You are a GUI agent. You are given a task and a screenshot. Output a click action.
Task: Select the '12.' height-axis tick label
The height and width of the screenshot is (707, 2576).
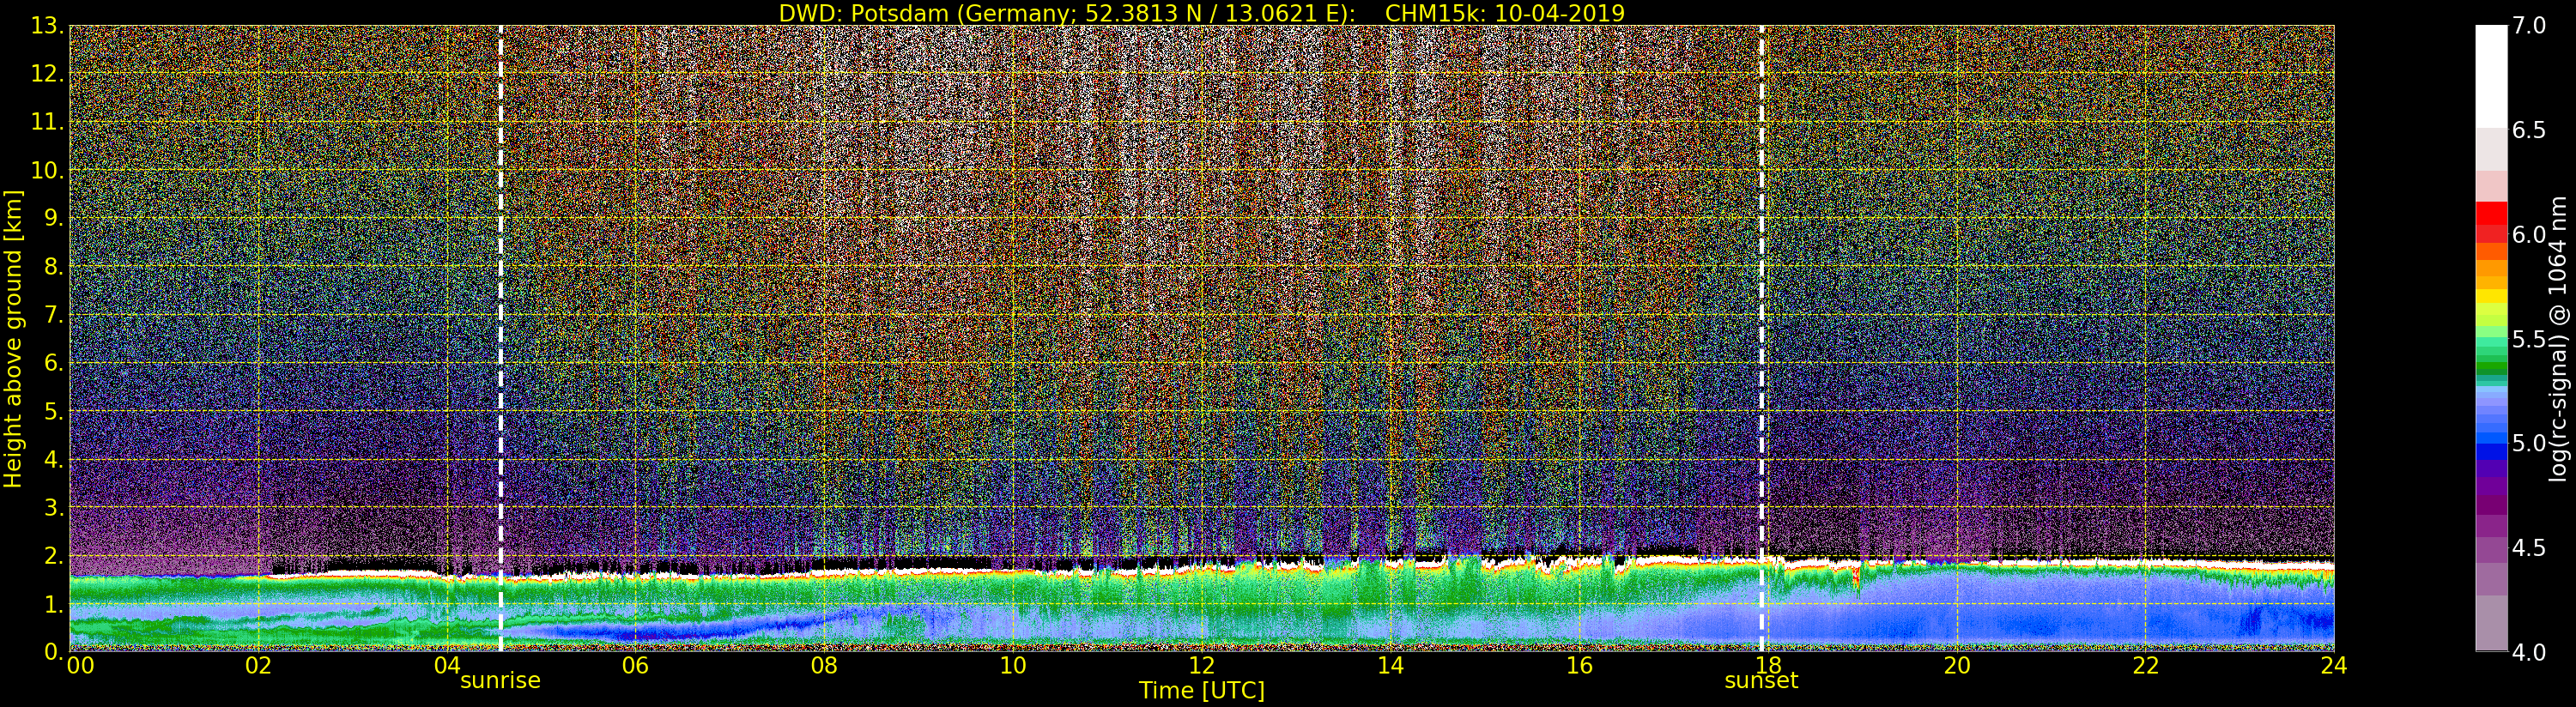tap(48, 74)
